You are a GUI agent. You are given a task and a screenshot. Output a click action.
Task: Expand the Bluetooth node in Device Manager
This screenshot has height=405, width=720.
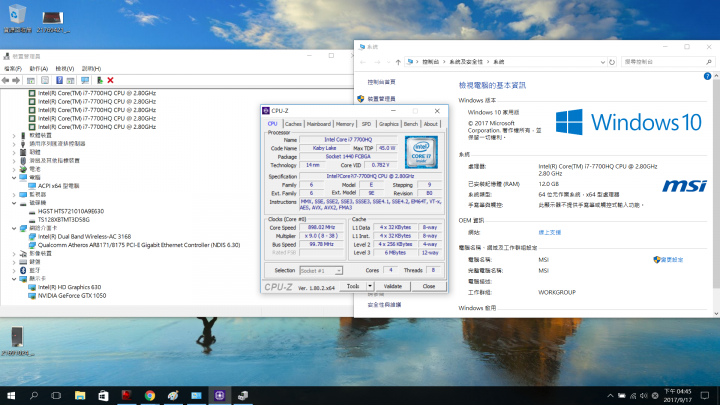pos(14,270)
